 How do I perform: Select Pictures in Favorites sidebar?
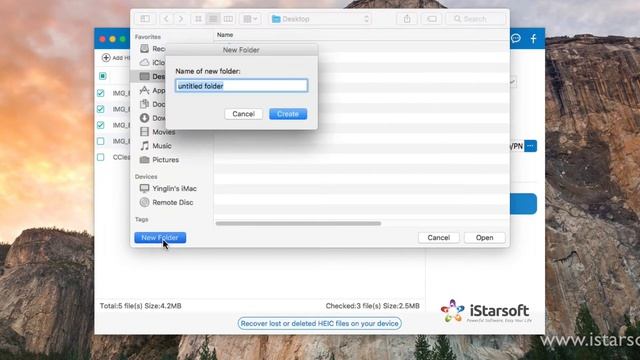159,160
